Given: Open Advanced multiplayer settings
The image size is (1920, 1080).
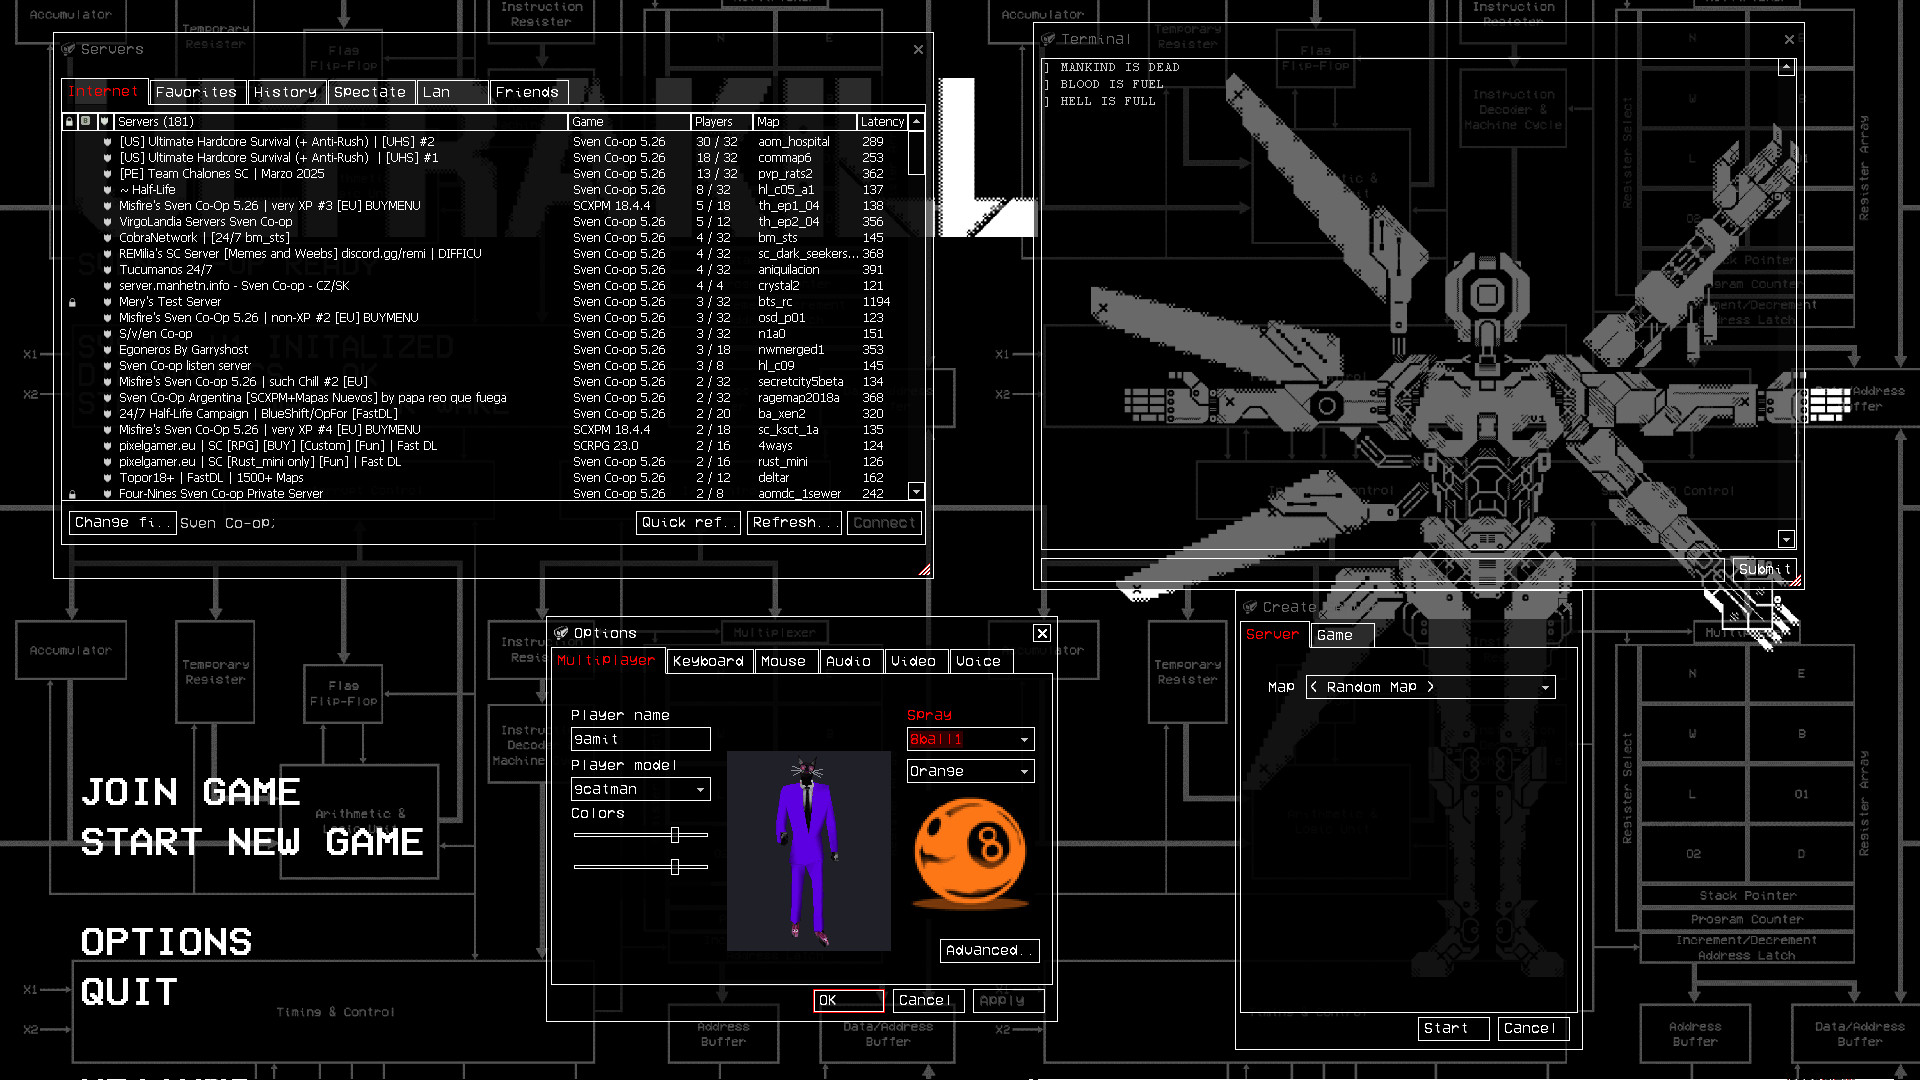Looking at the screenshot, I should 989,950.
